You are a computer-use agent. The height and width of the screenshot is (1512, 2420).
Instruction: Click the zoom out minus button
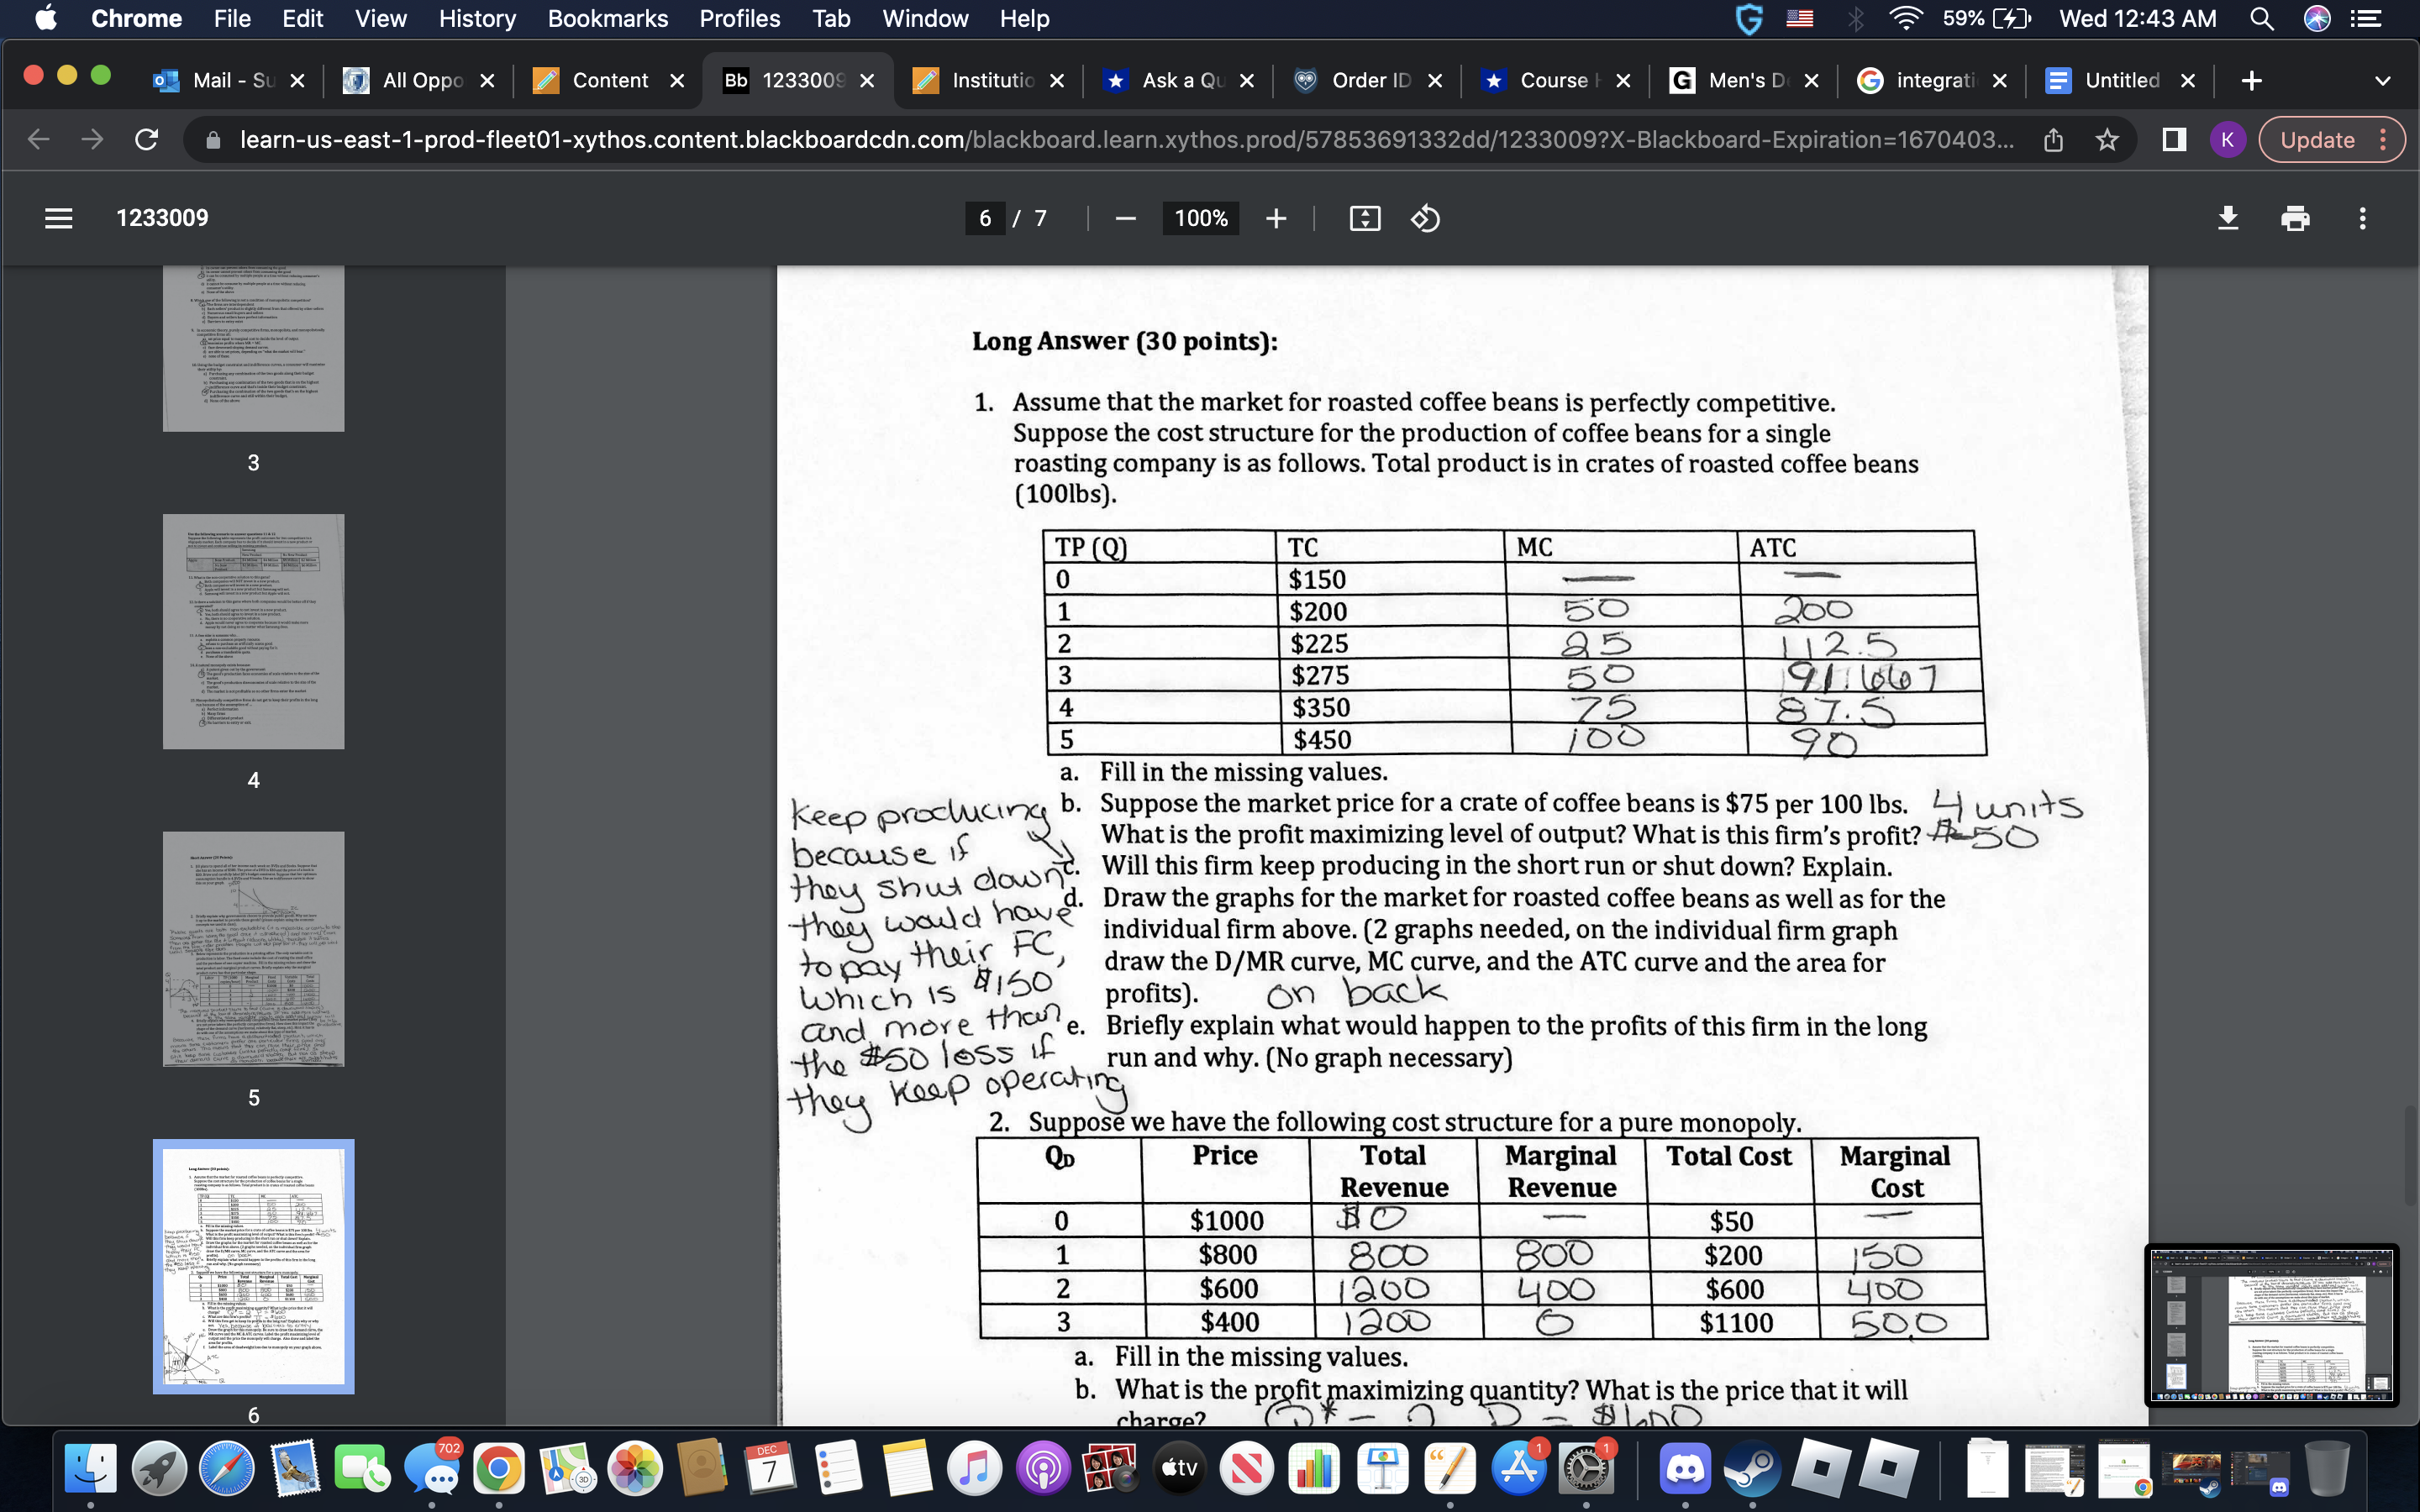pyautogui.click(x=1125, y=218)
